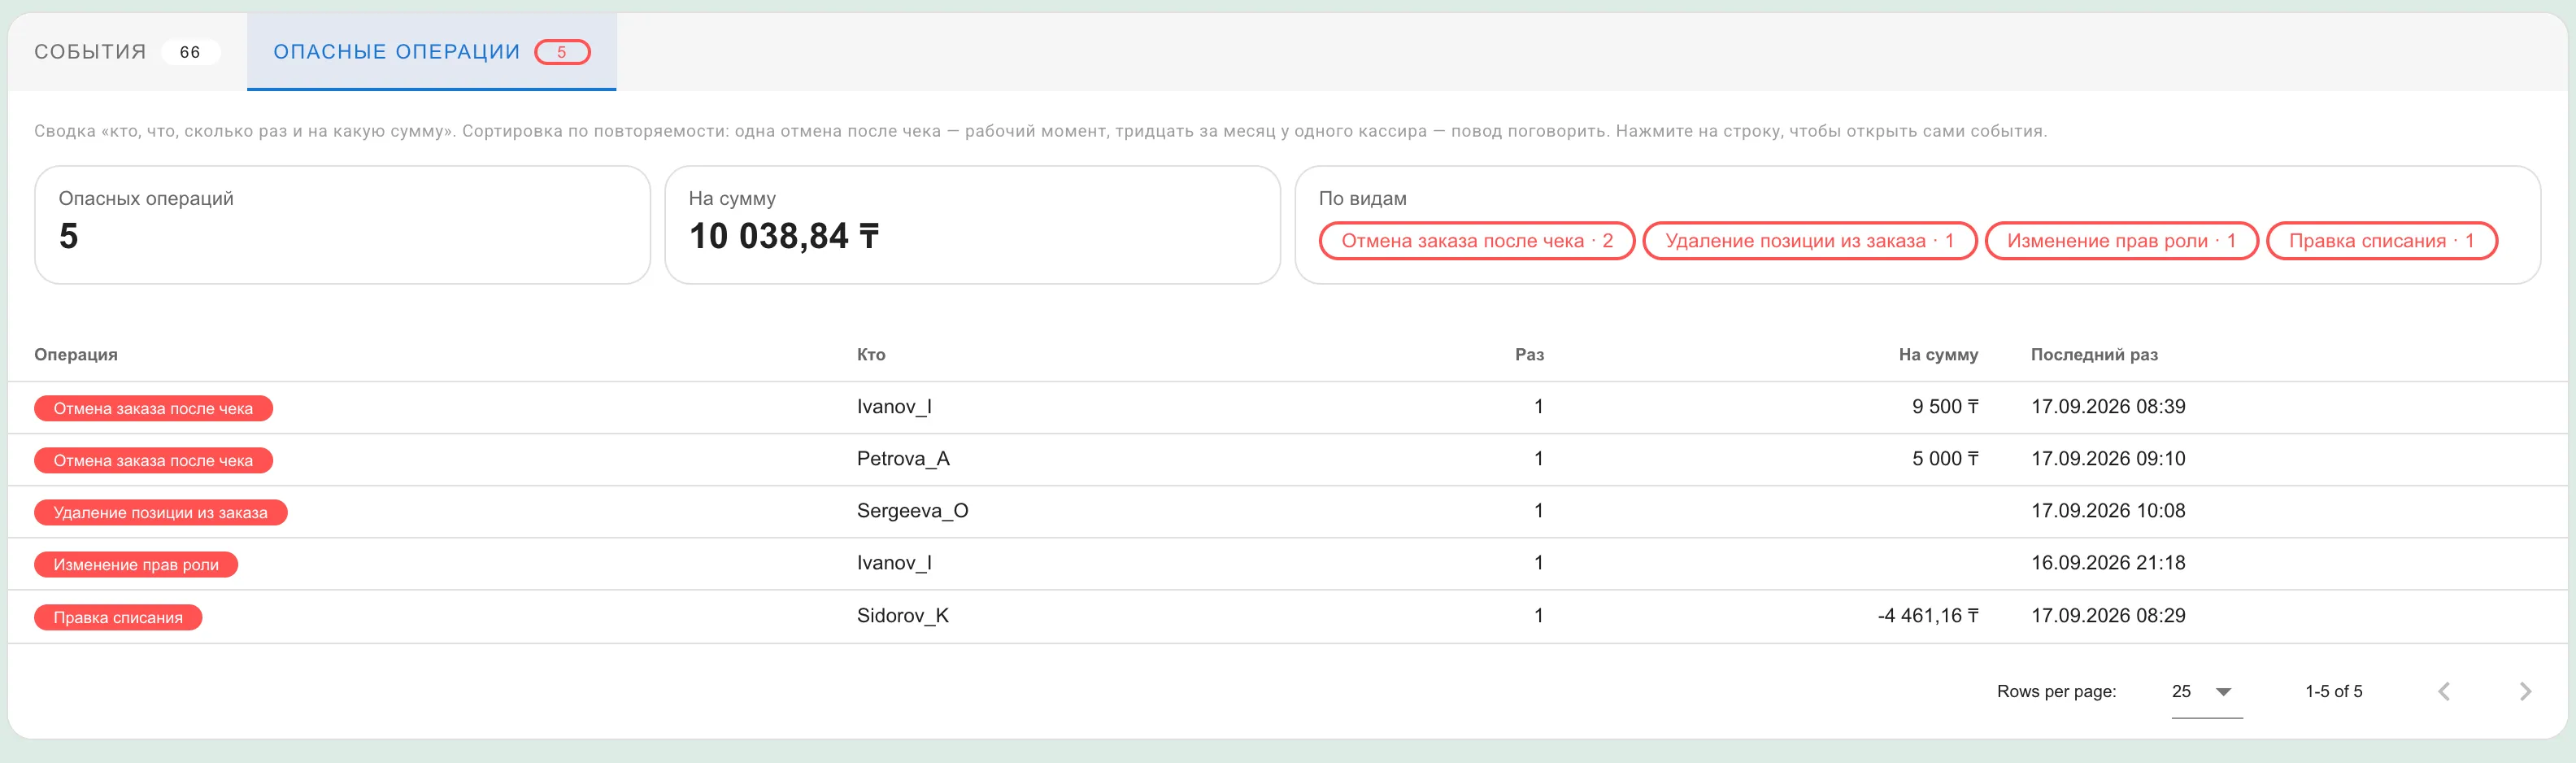Select the Изменение прав роли · 1 chip
The width and height of the screenshot is (2576, 763).
click(x=2121, y=241)
